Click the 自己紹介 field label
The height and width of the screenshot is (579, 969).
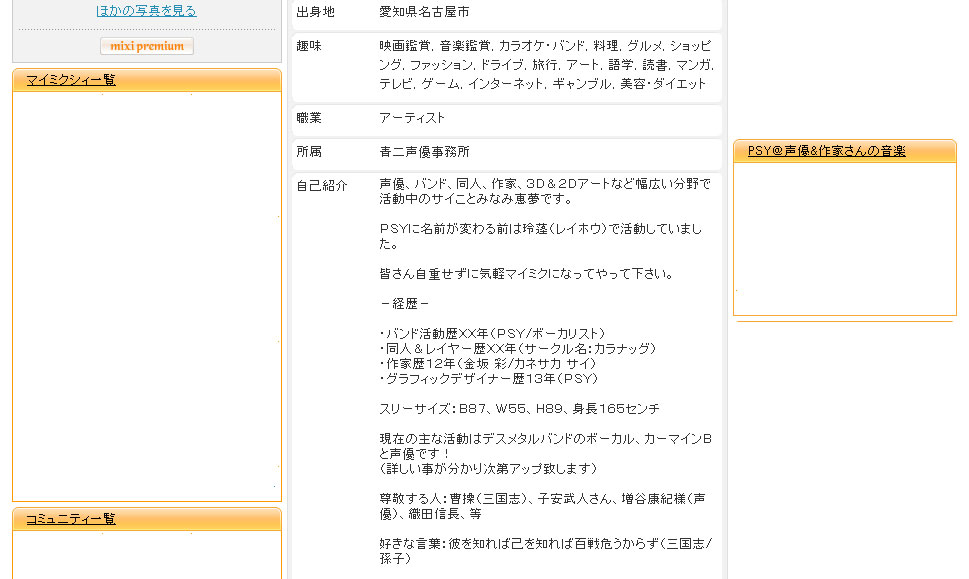(x=322, y=186)
